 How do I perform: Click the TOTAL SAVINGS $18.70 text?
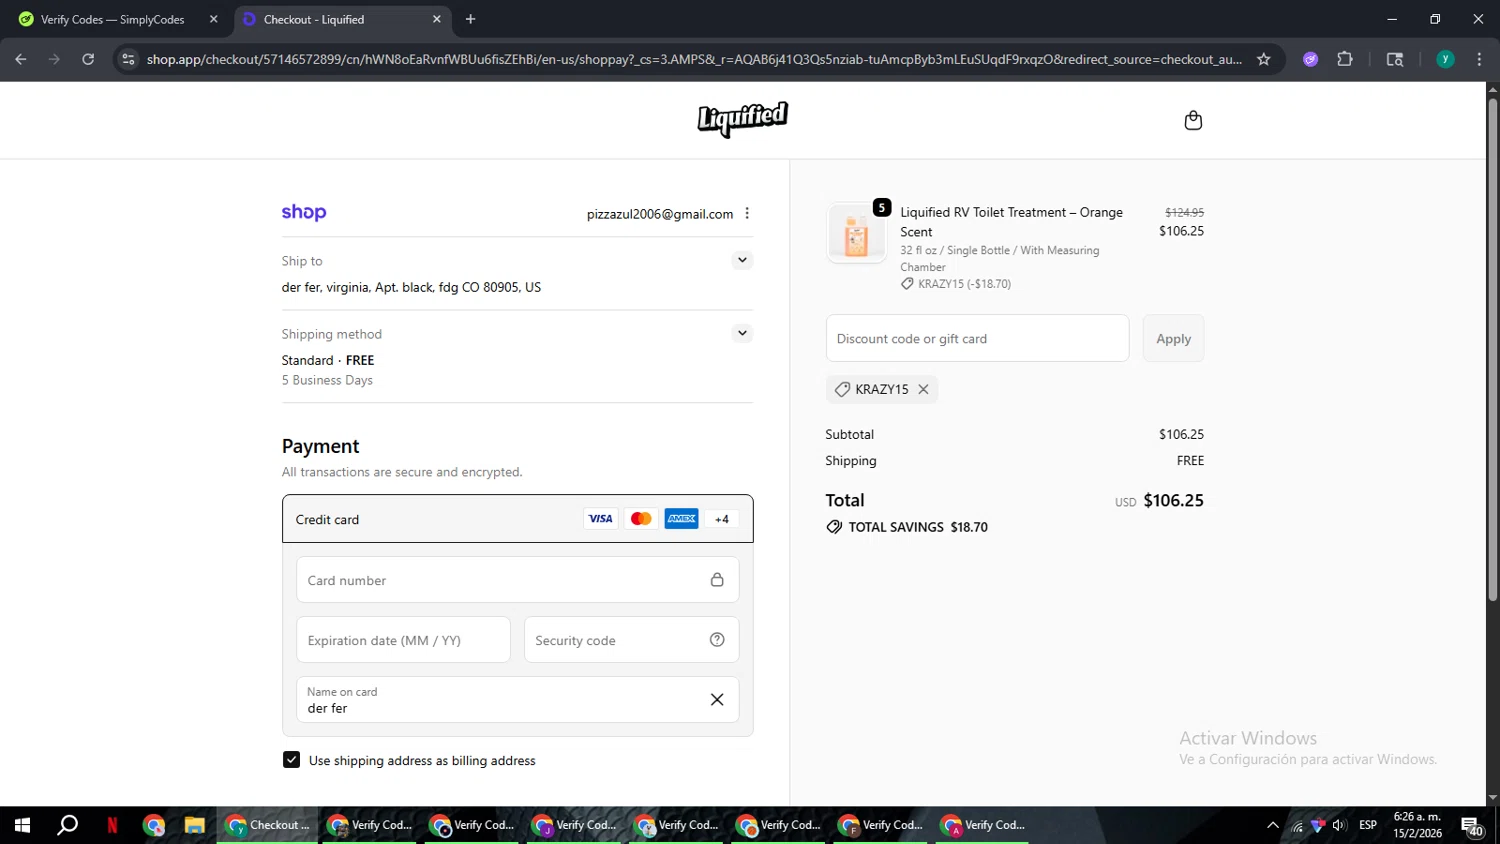click(x=918, y=527)
